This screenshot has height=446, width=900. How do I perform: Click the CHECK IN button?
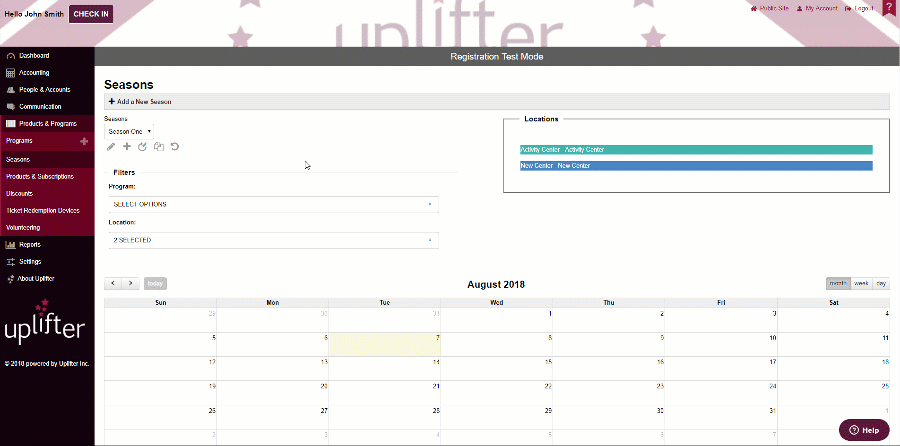coord(92,14)
